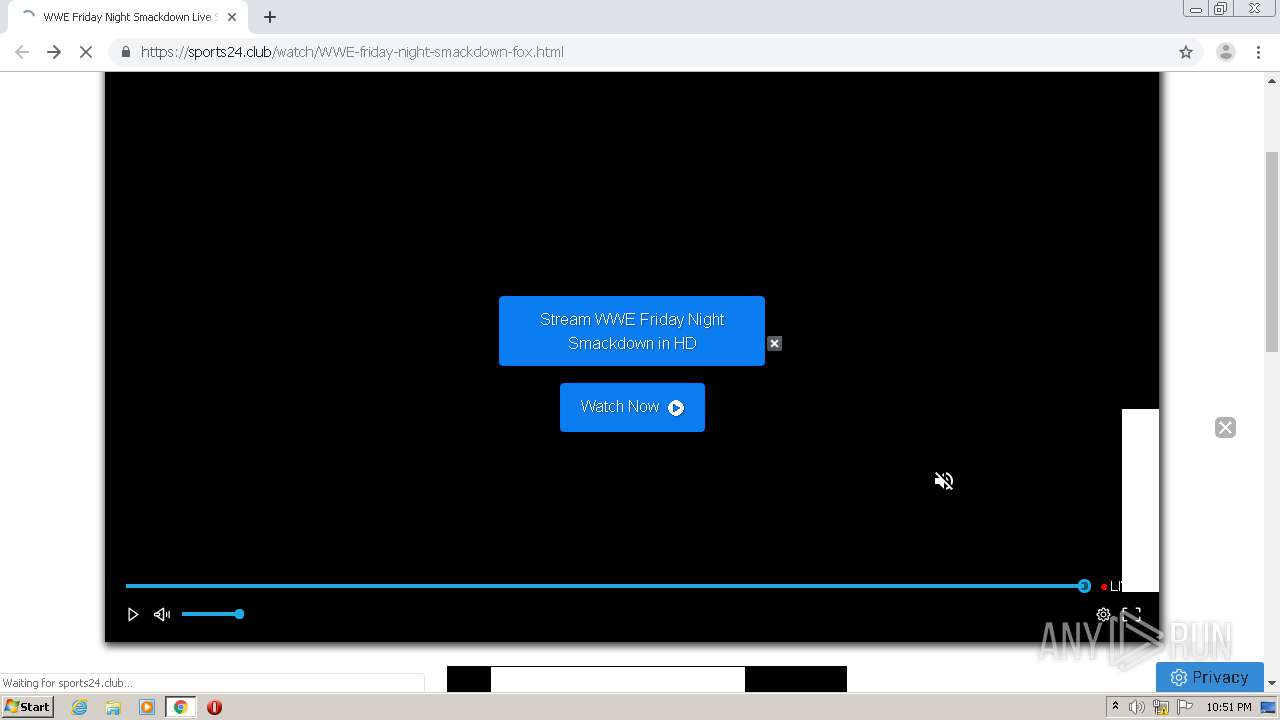Click the browser back arrow
Viewport: 1280px width, 720px height.
click(x=22, y=52)
